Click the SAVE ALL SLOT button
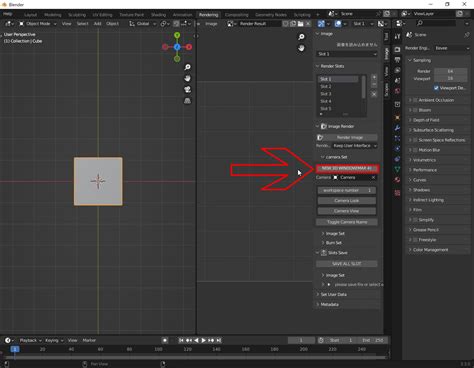Viewport: 474px width, 368px height. tap(347, 264)
